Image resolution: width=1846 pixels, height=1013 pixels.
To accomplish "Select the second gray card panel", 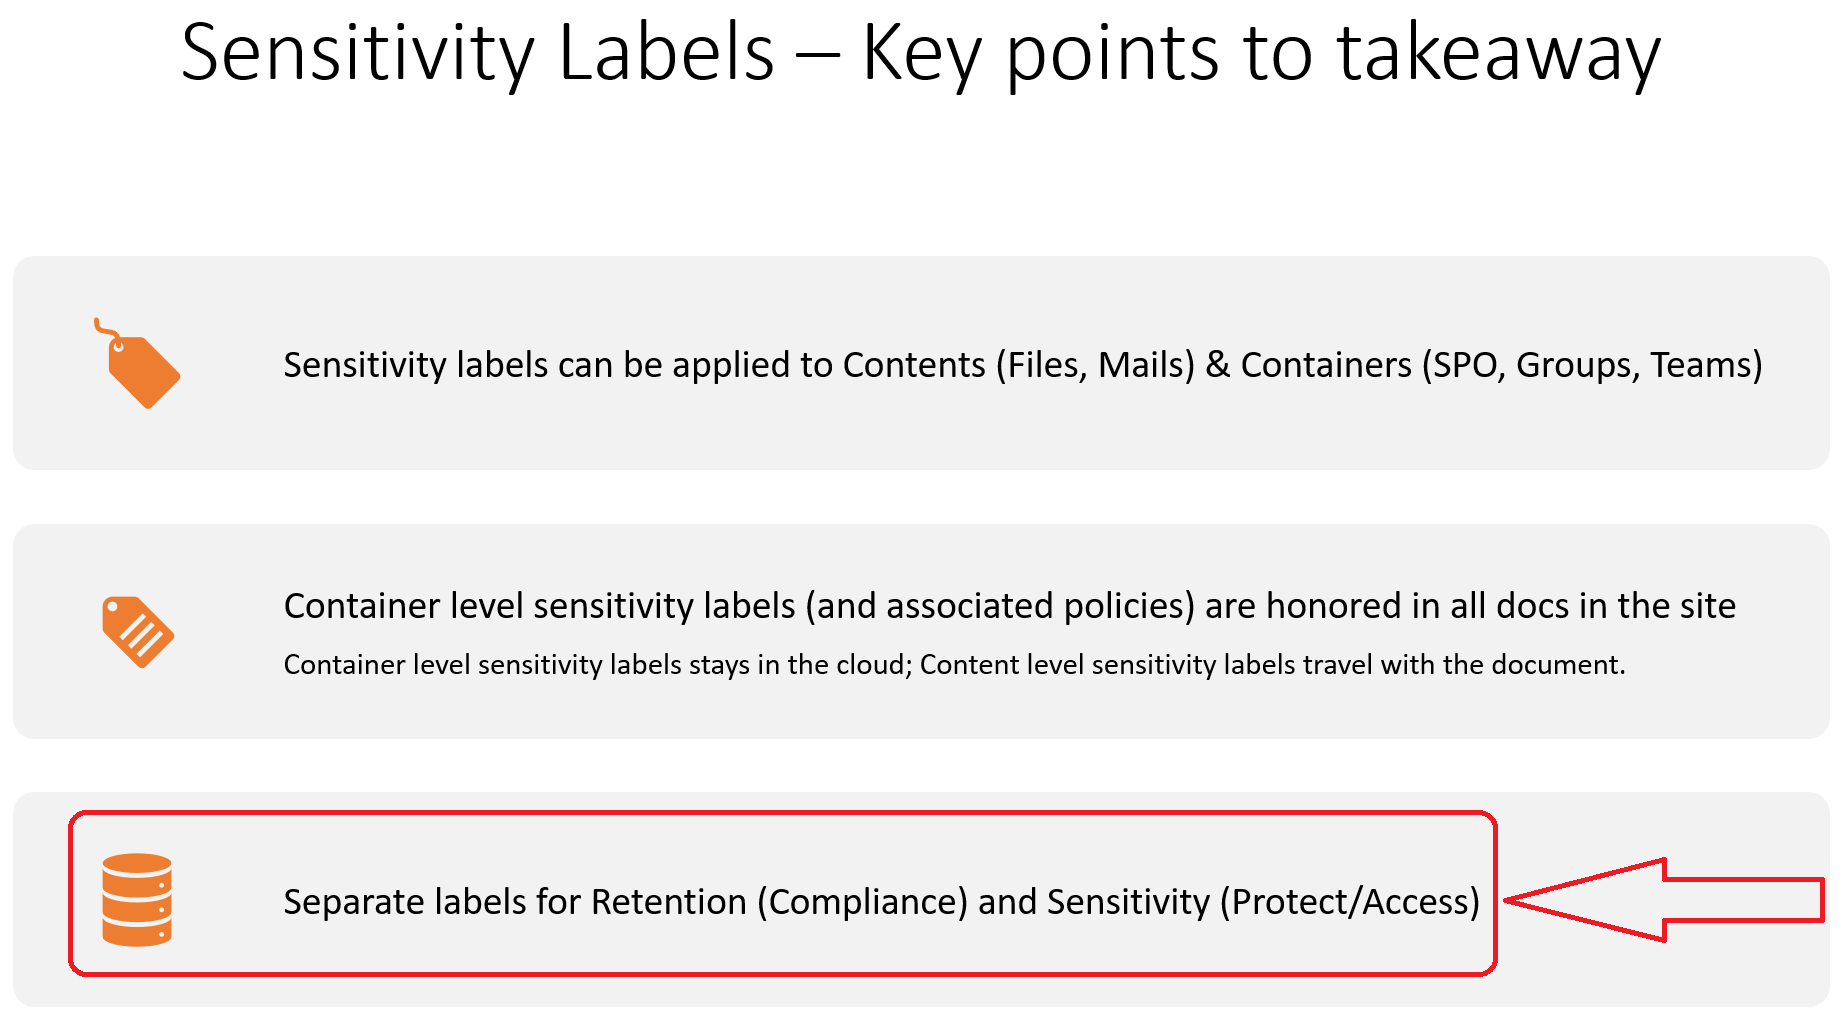I will [x=921, y=631].
